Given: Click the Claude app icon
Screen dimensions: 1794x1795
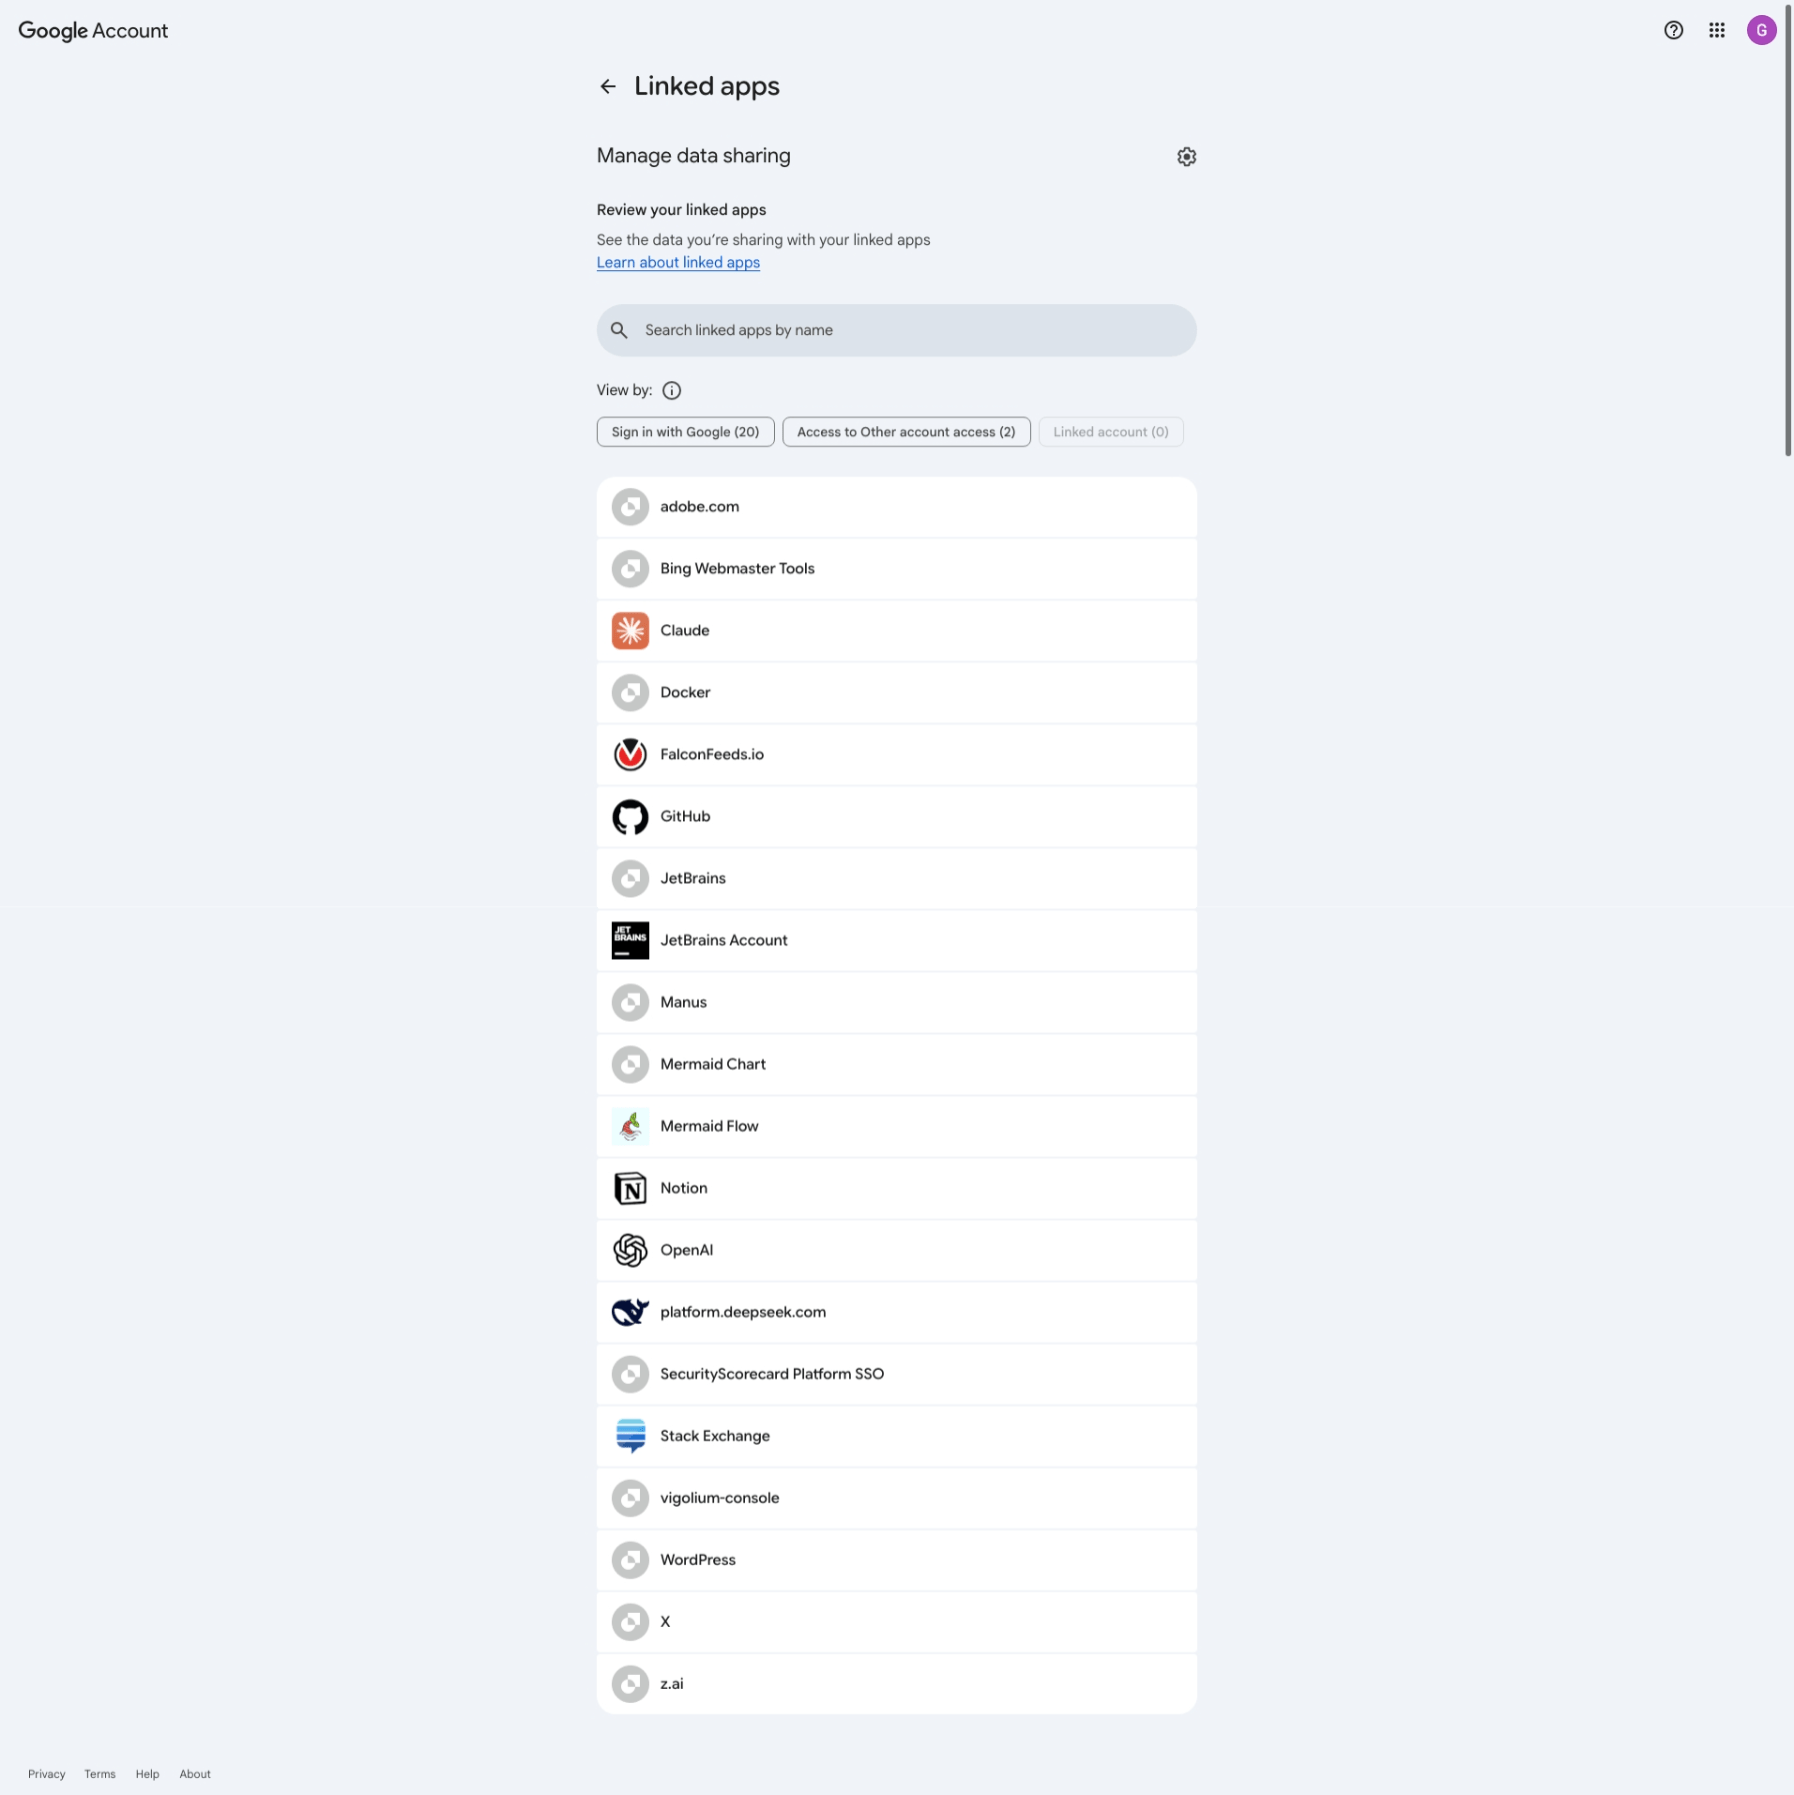Looking at the screenshot, I should (x=630, y=631).
